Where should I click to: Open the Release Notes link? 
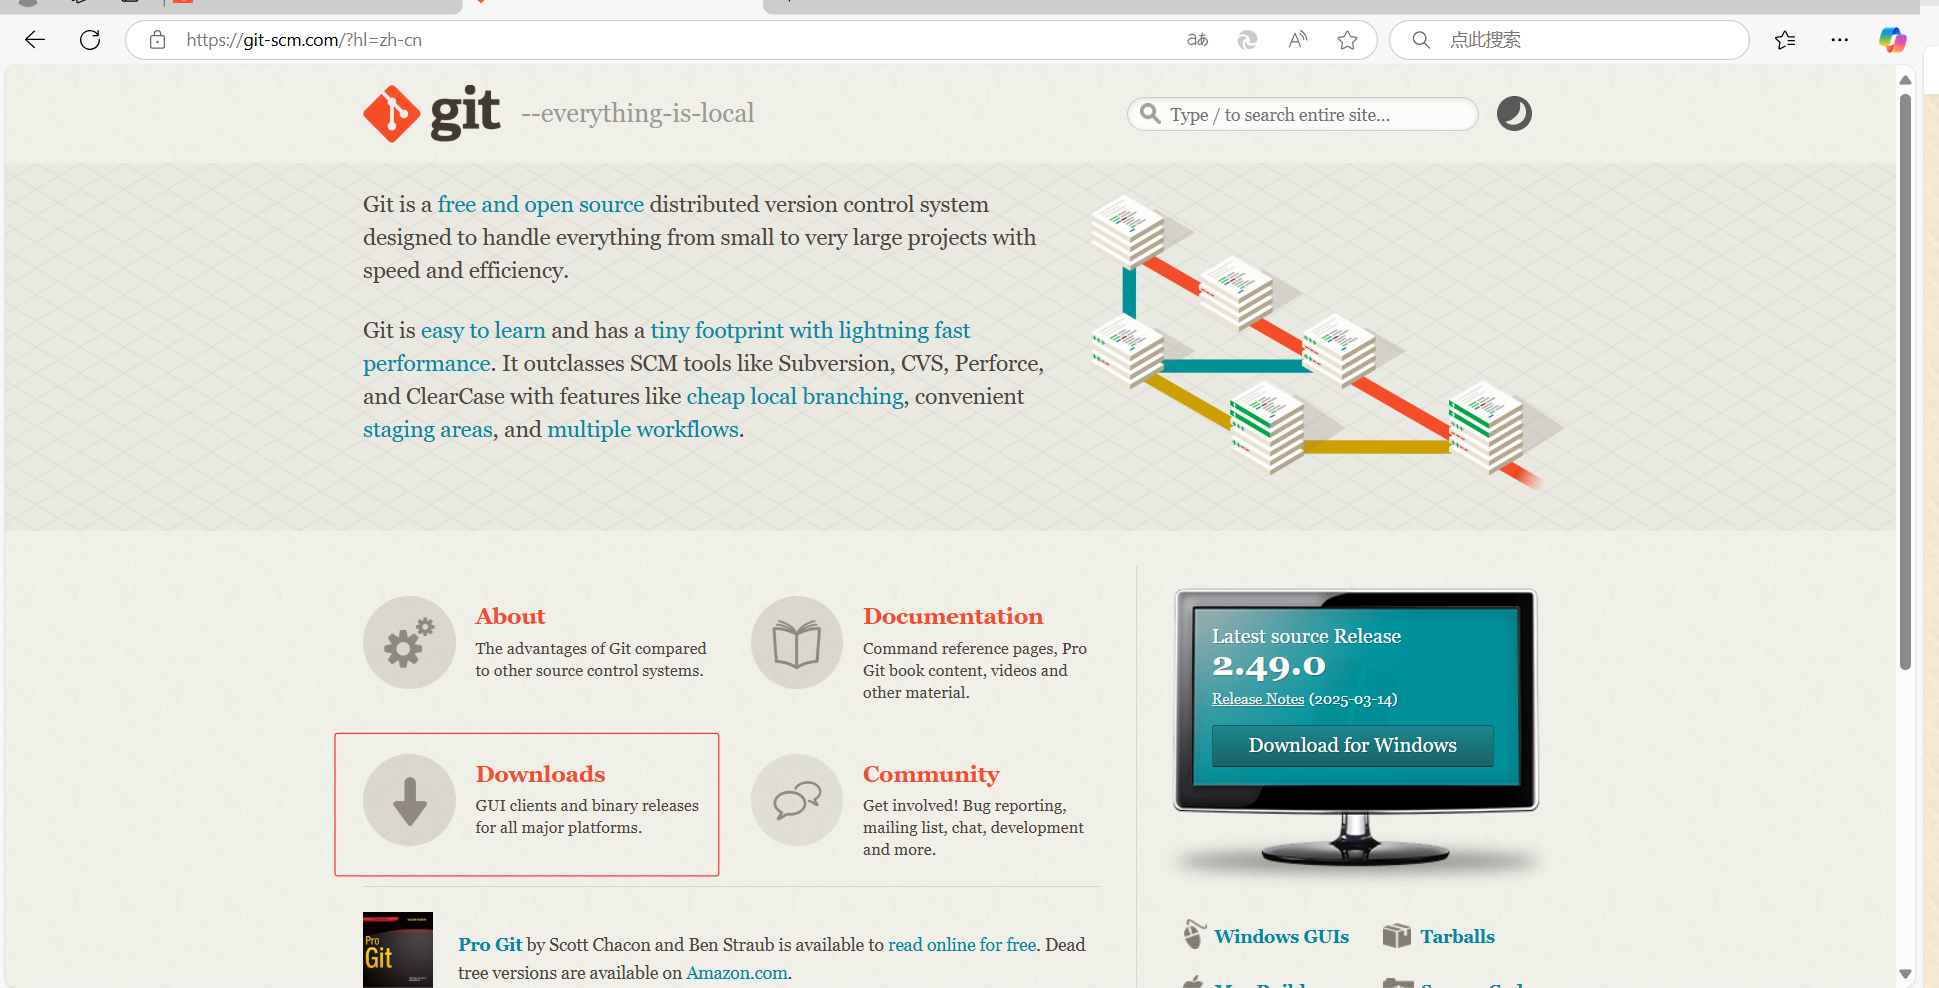point(1258,699)
